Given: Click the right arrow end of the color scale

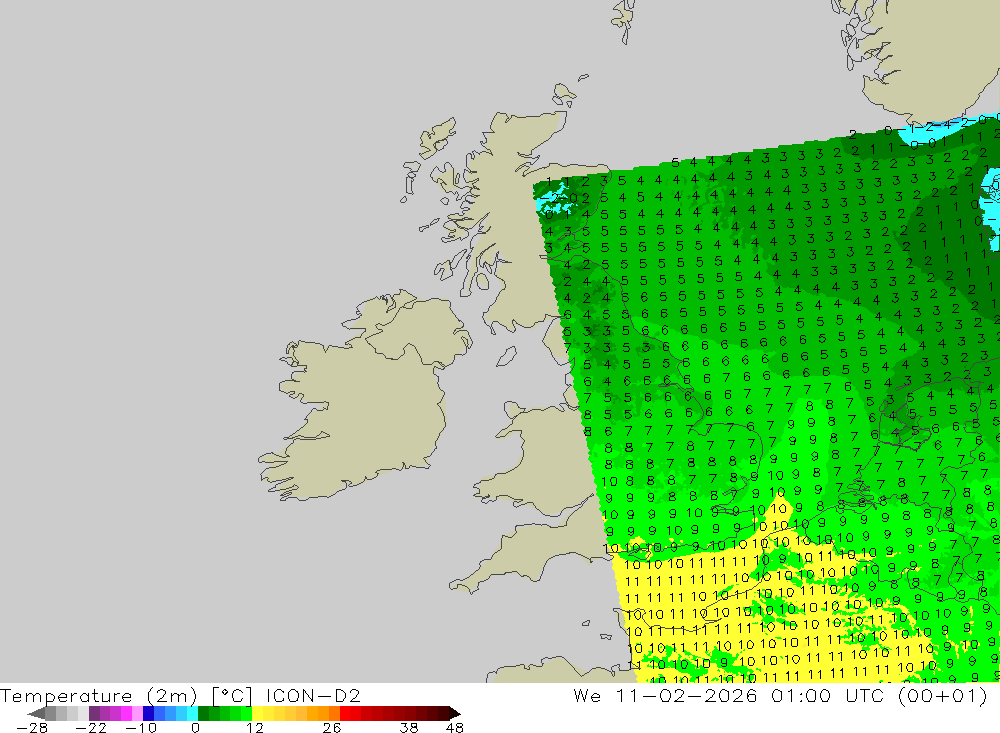Looking at the screenshot, I should pyautogui.click(x=455, y=713).
